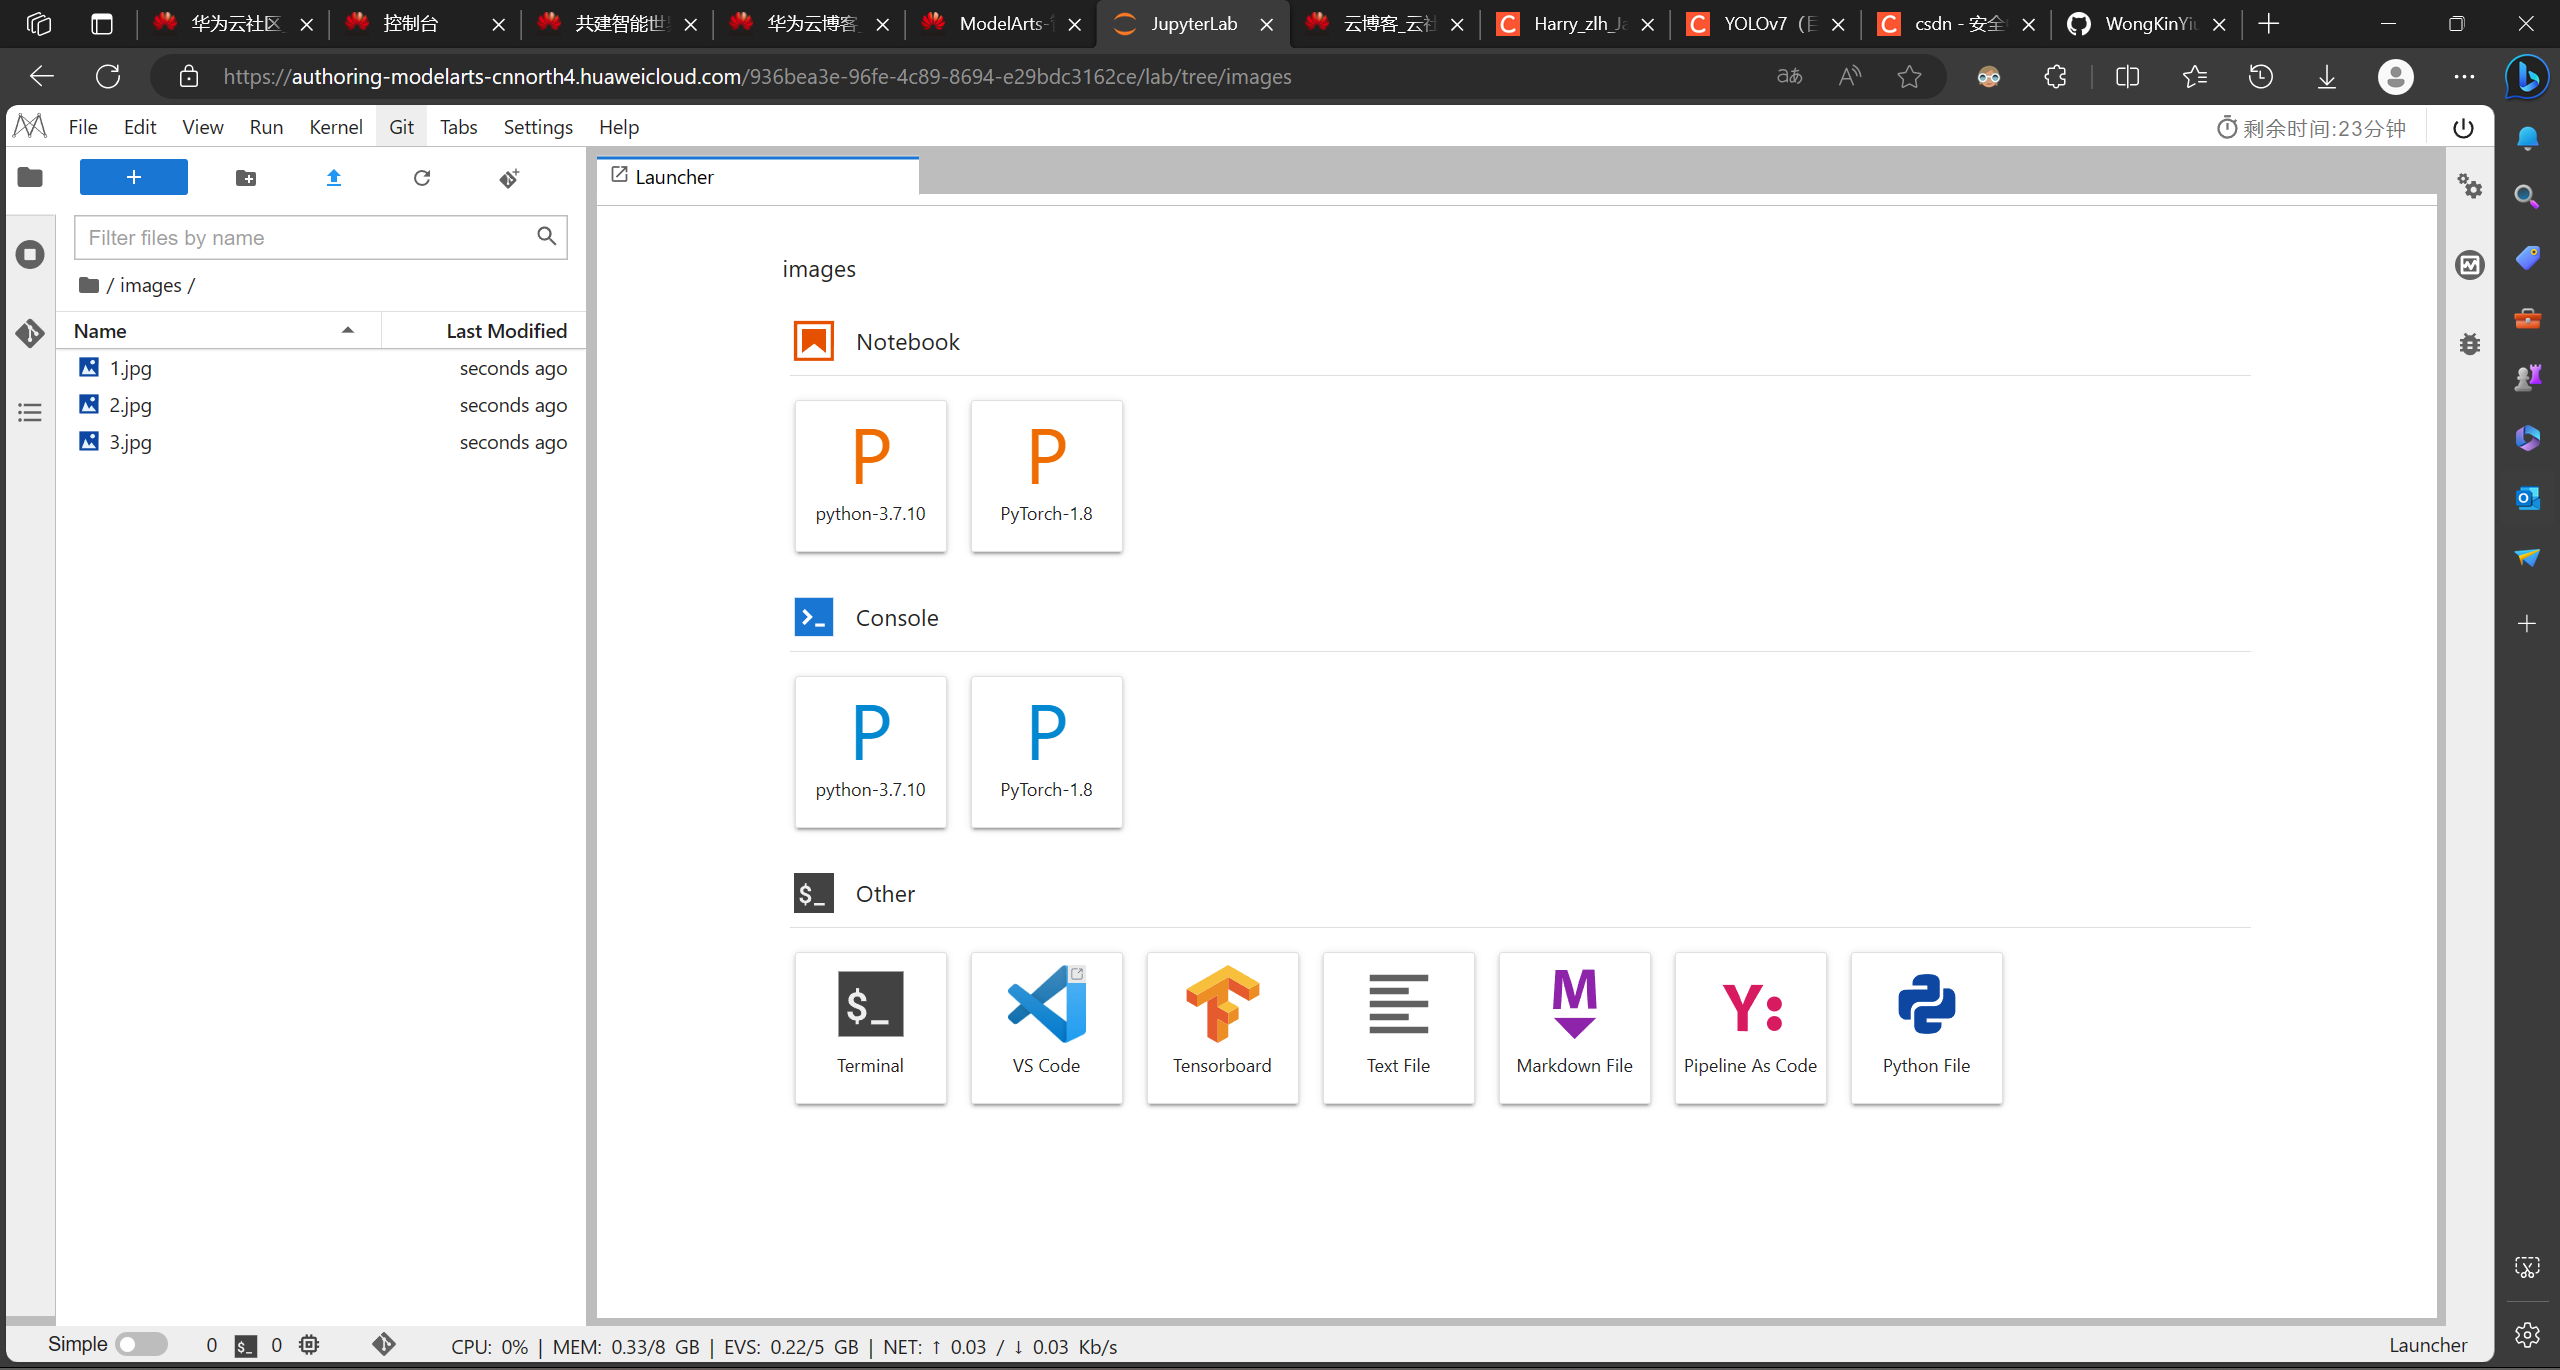
Task: Refresh the file browser list
Action: pyautogui.click(x=422, y=178)
